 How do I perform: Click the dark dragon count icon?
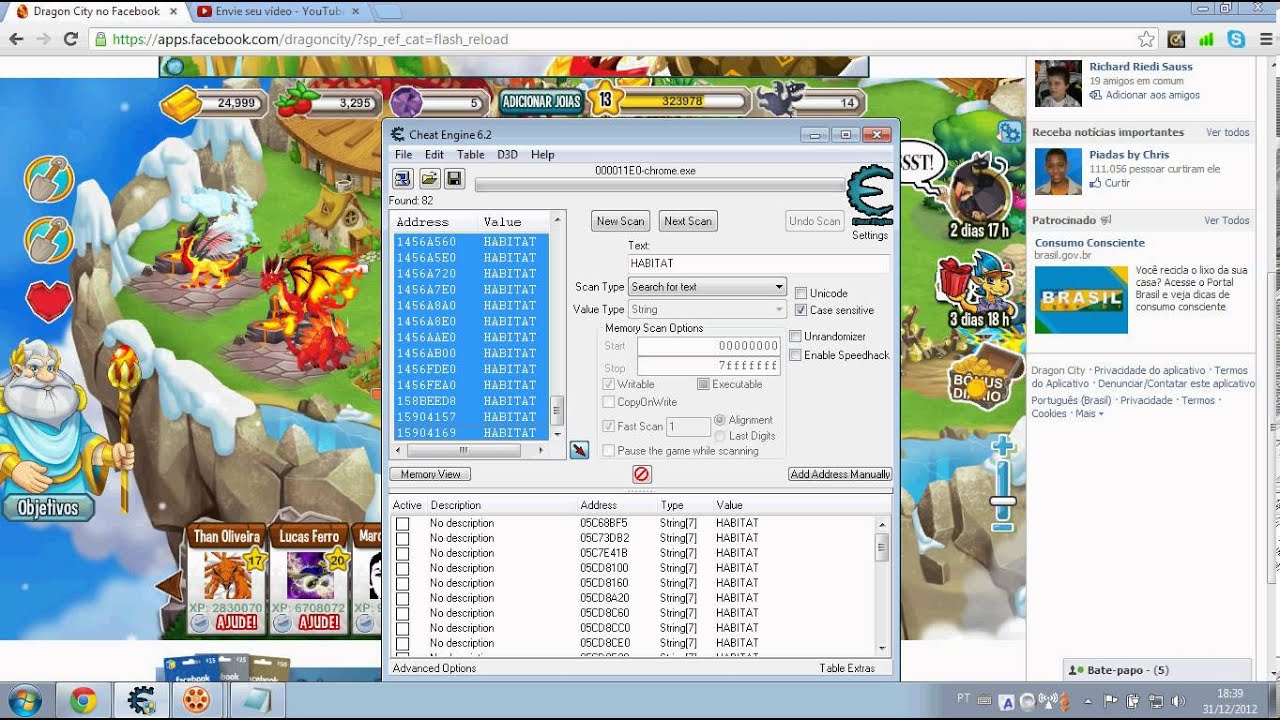click(781, 100)
